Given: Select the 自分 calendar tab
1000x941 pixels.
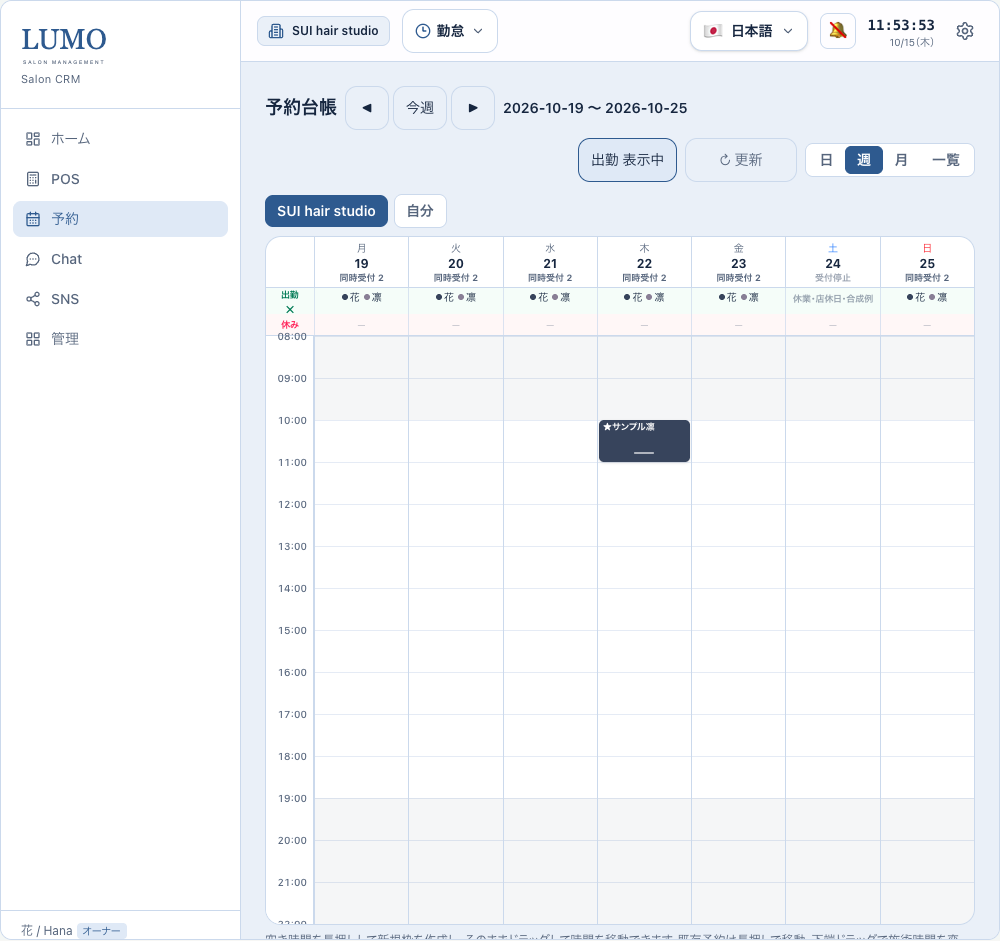Looking at the screenshot, I should 420,211.
